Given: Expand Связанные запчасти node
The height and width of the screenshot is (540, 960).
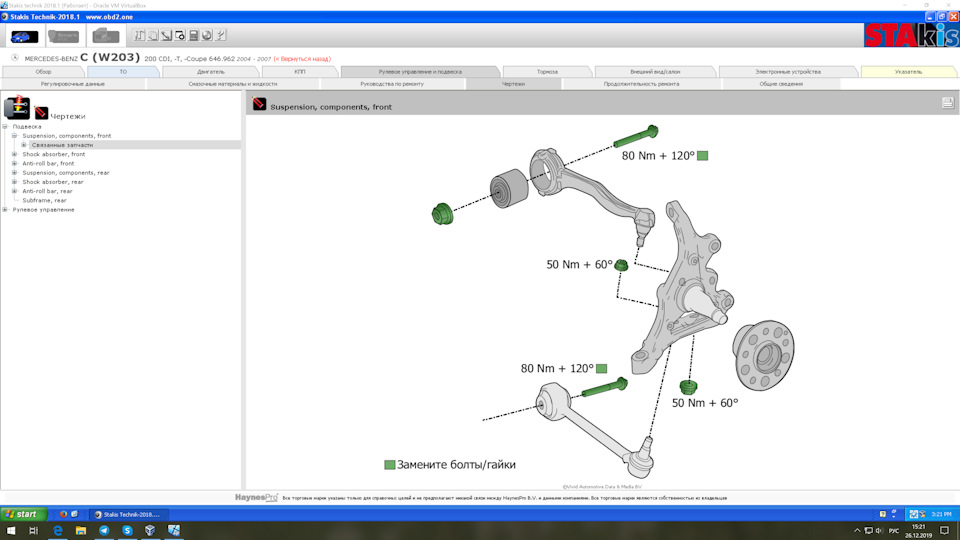Looking at the screenshot, I should pyautogui.click(x=24, y=145).
